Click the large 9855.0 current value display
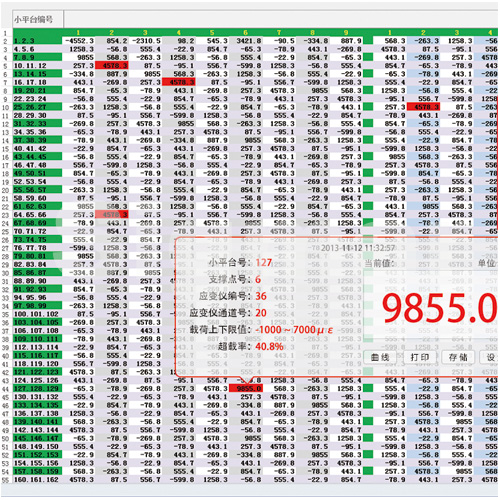500x500 pixels. 440,308
